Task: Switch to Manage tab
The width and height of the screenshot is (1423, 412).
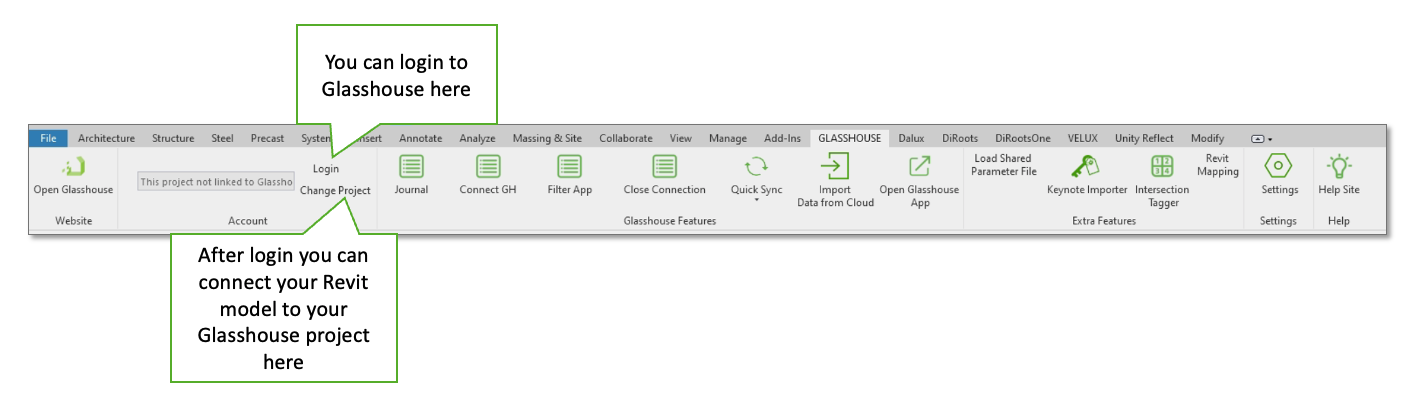Action: pyautogui.click(x=728, y=138)
